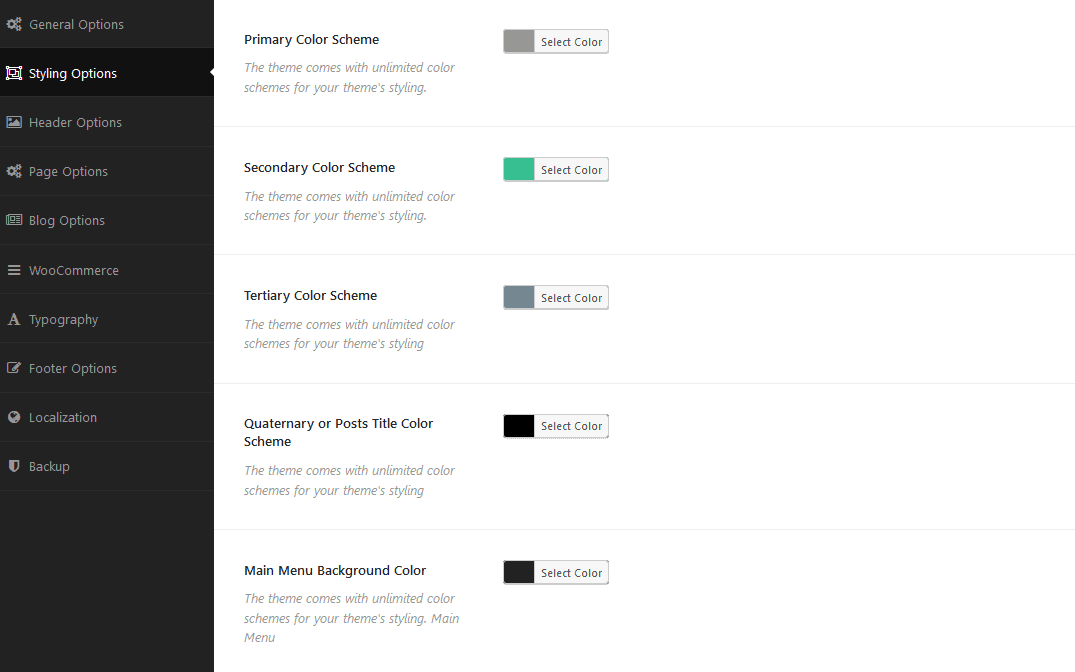
Task: Click the Footer Options edit icon
Action: click(14, 368)
